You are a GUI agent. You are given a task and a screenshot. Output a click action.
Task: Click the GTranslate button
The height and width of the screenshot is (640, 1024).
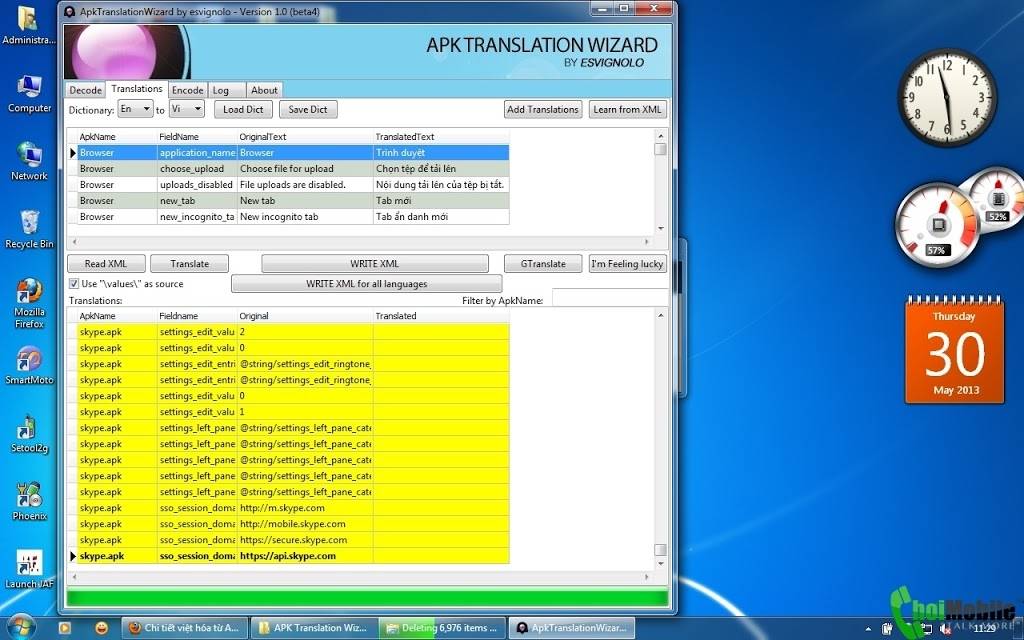point(543,263)
